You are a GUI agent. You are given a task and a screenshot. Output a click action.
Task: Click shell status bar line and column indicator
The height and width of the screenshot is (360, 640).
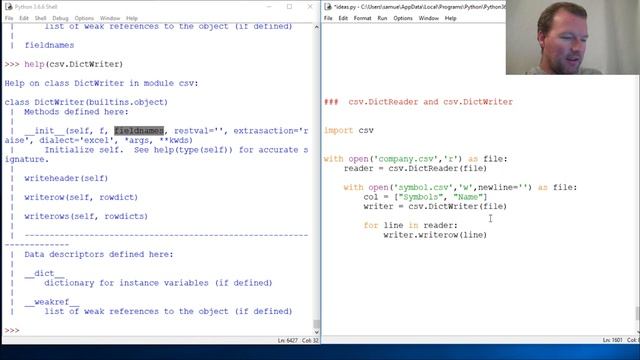(x=298, y=340)
